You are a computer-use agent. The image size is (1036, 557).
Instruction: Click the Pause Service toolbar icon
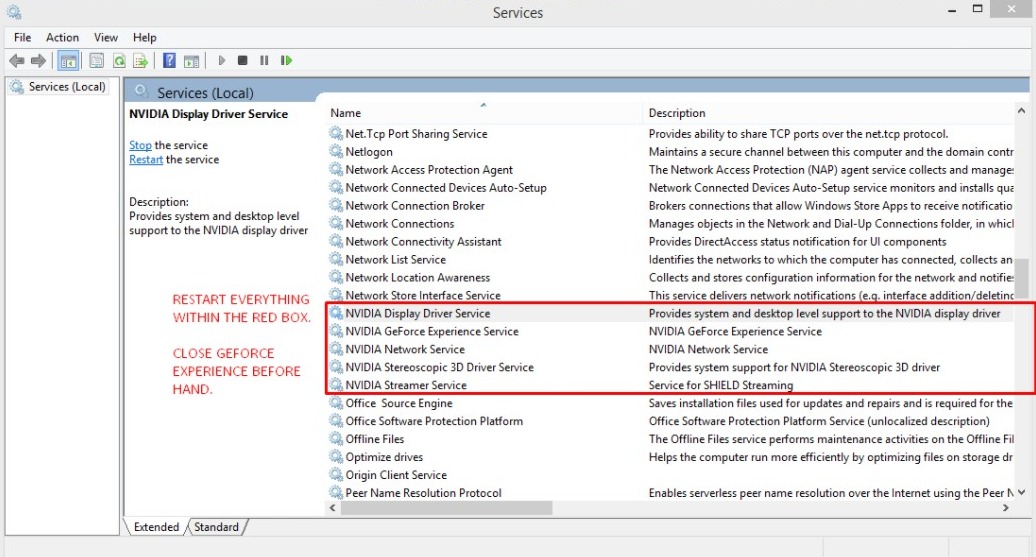[x=264, y=61]
